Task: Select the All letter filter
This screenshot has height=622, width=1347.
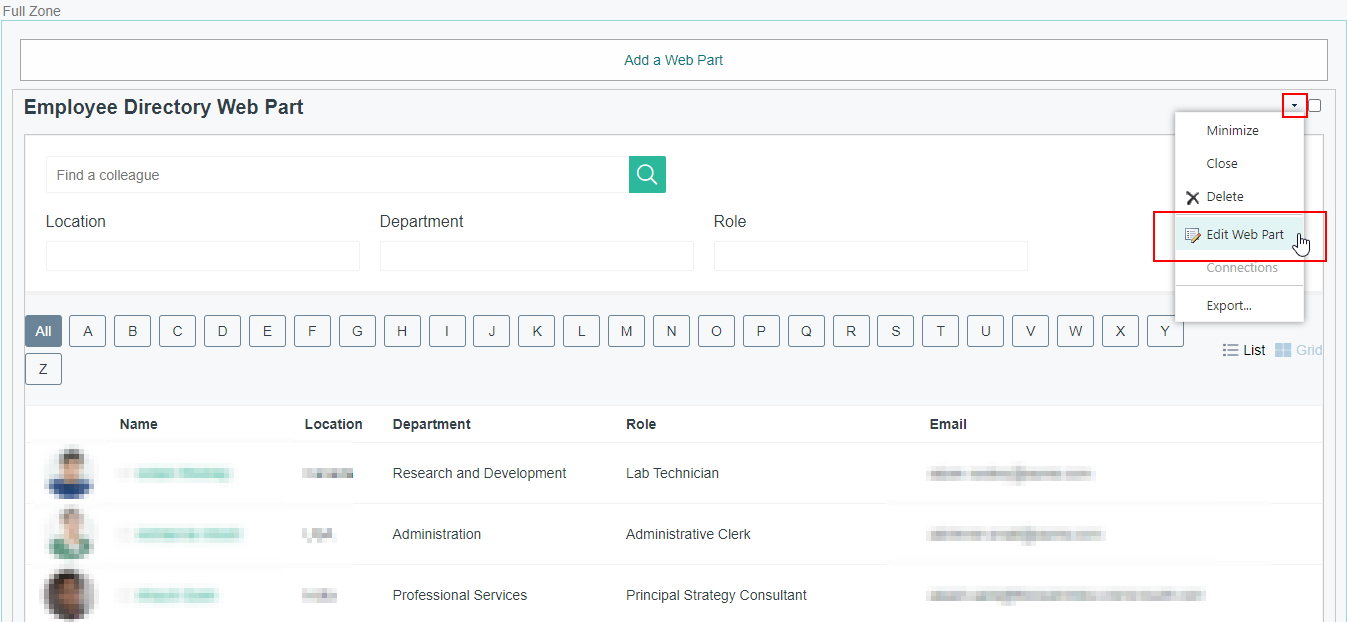Action: [x=43, y=331]
